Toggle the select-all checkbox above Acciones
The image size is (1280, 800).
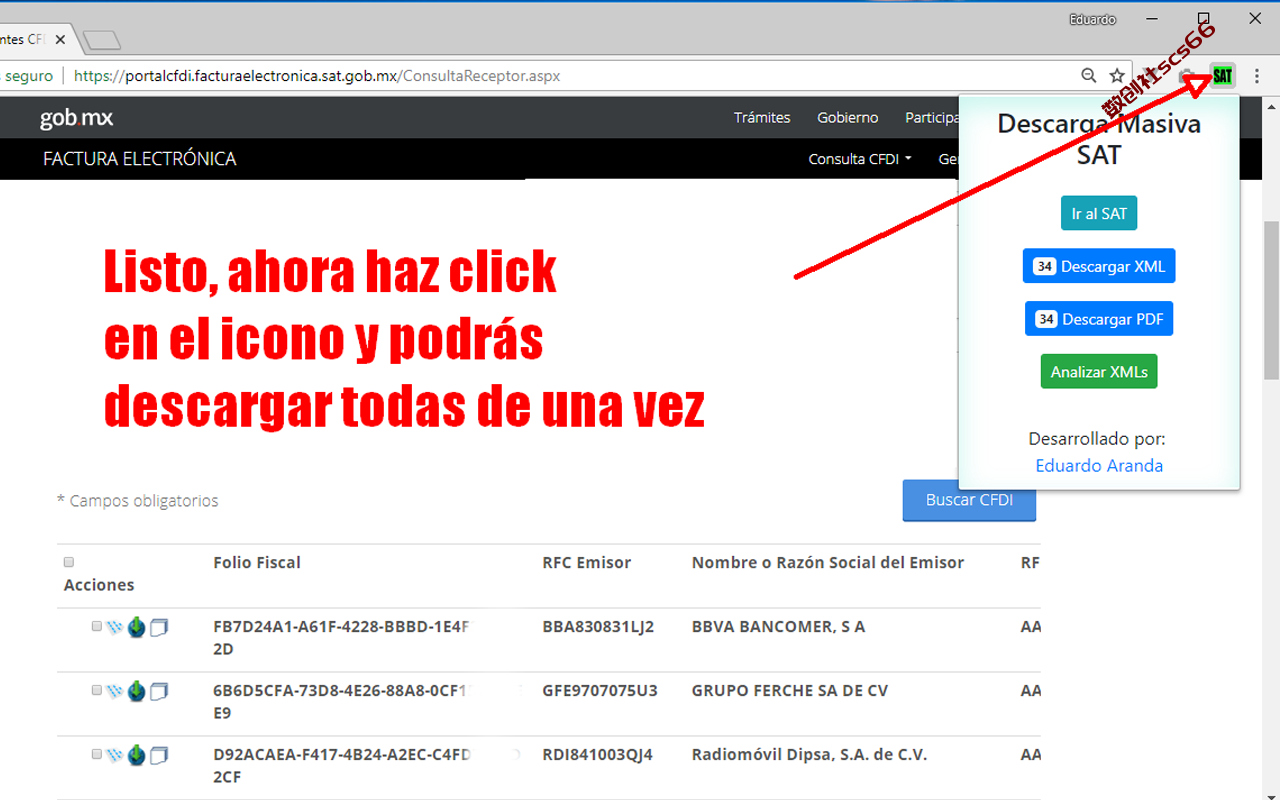tap(69, 563)
